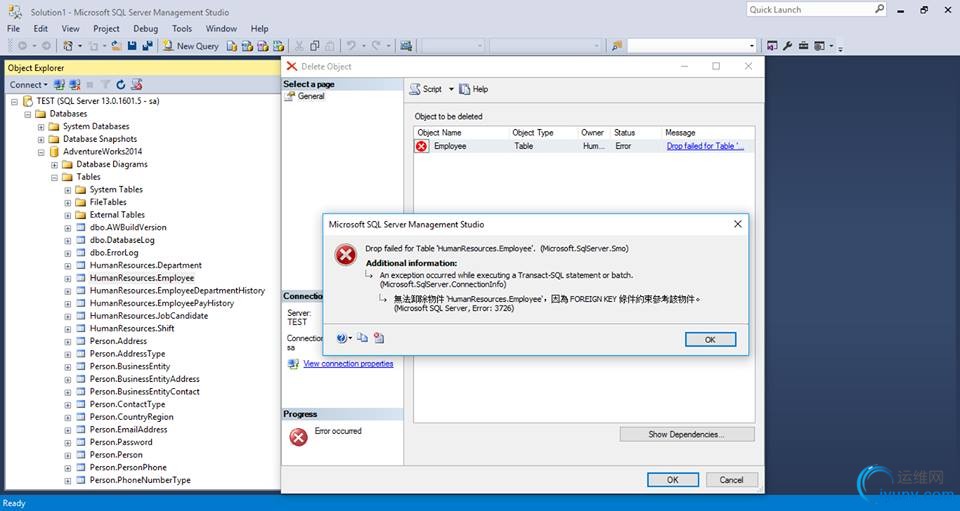Click the copy message icon in error dialog
The image size is (960, 511).
click(362, 338)
